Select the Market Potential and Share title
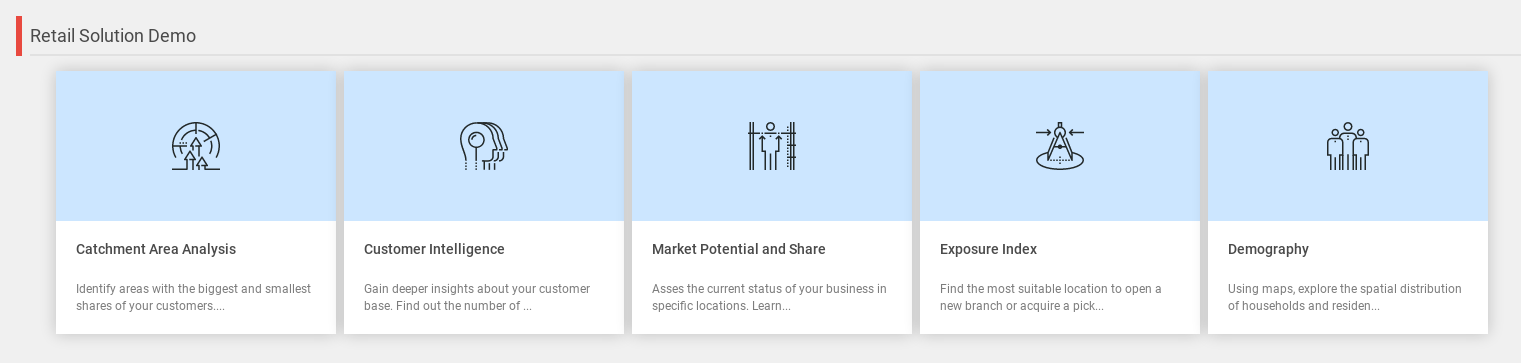Image resolution: width=1521 pixels, height=363 pixels. (739, 249)
